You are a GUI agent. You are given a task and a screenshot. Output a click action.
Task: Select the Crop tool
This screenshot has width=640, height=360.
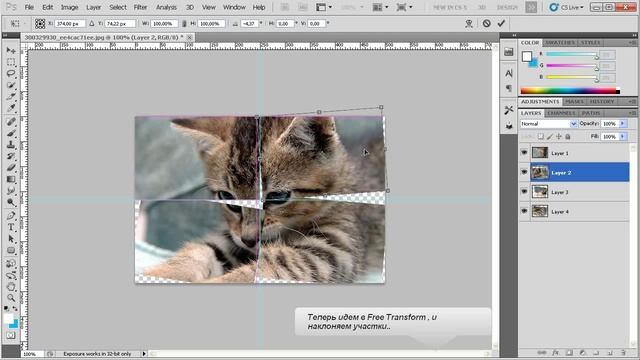coord(11,96)
